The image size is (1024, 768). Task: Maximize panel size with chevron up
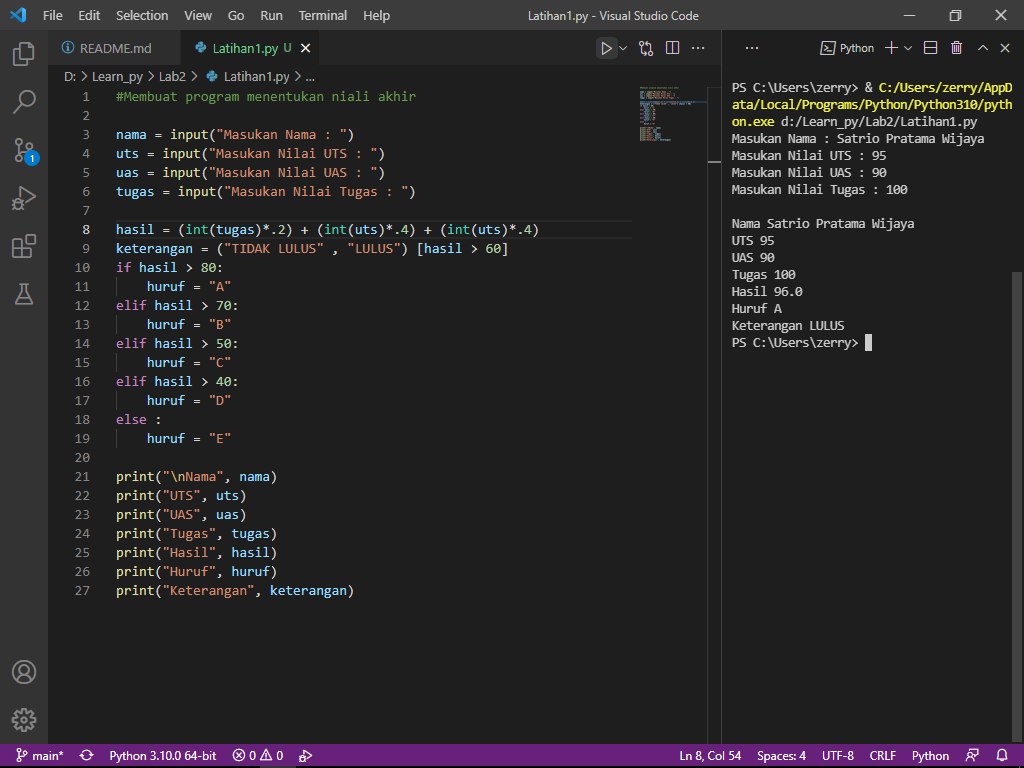(x=983, y=48)
